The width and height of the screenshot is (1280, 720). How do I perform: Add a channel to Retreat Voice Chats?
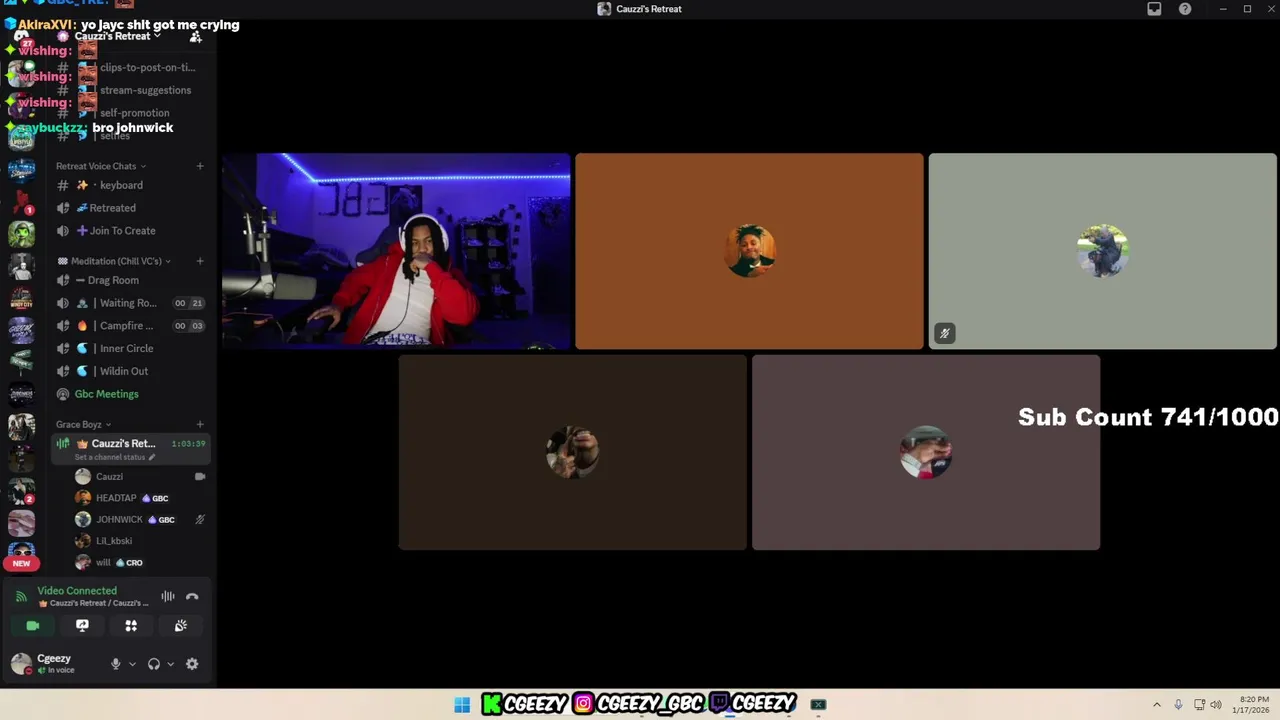click(200, 166)
